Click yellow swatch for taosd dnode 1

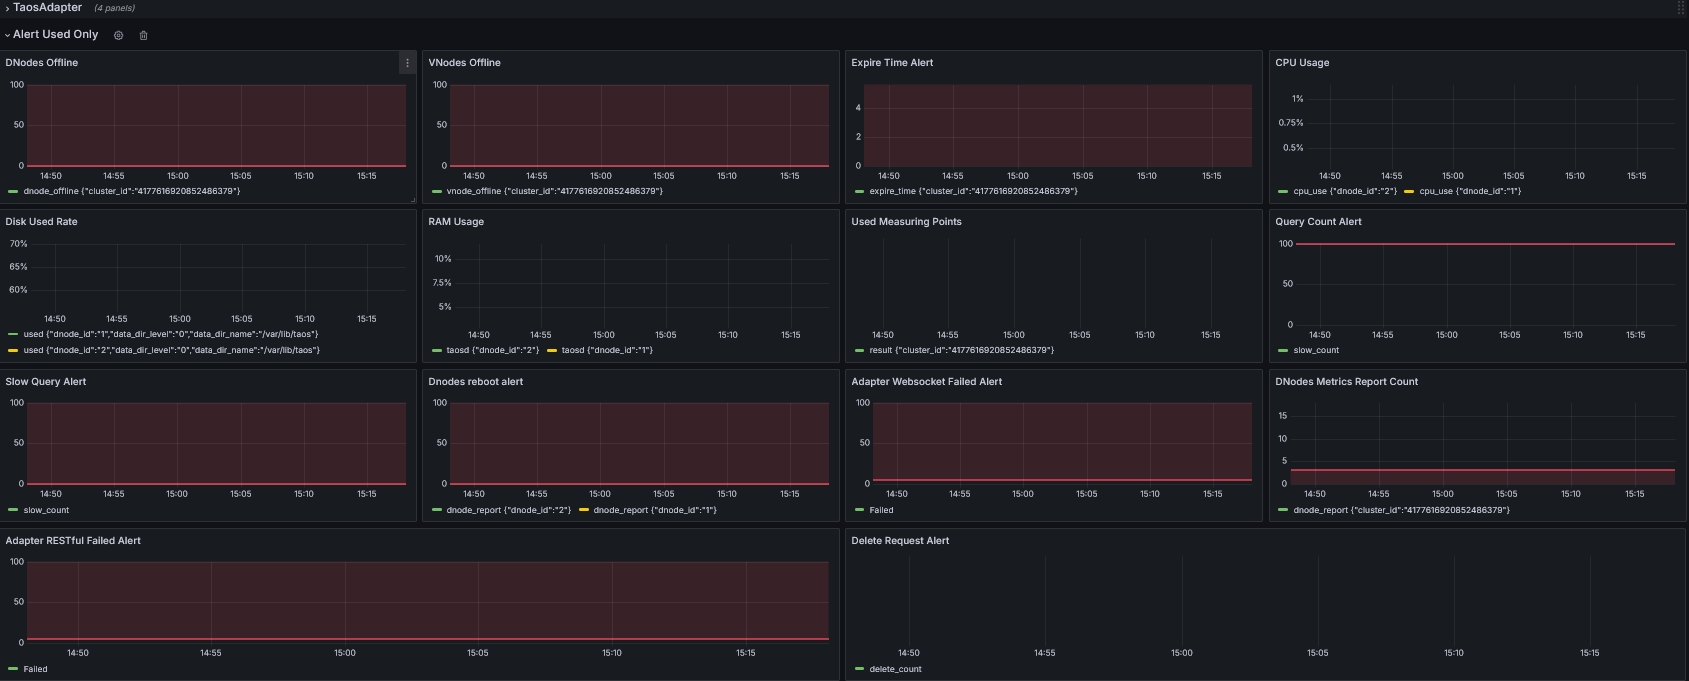click(552, 350)
